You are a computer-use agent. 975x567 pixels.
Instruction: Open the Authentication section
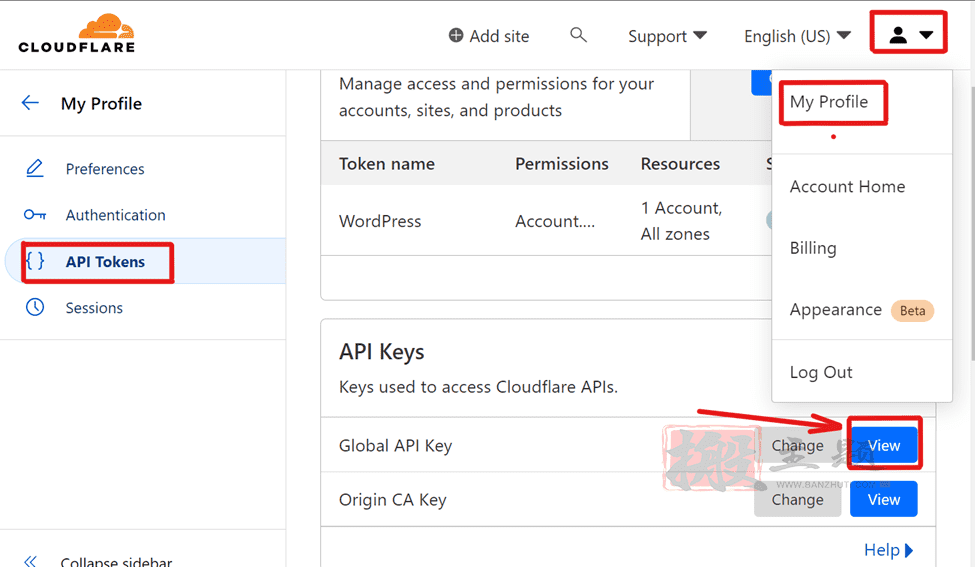[x=116, y=215]
